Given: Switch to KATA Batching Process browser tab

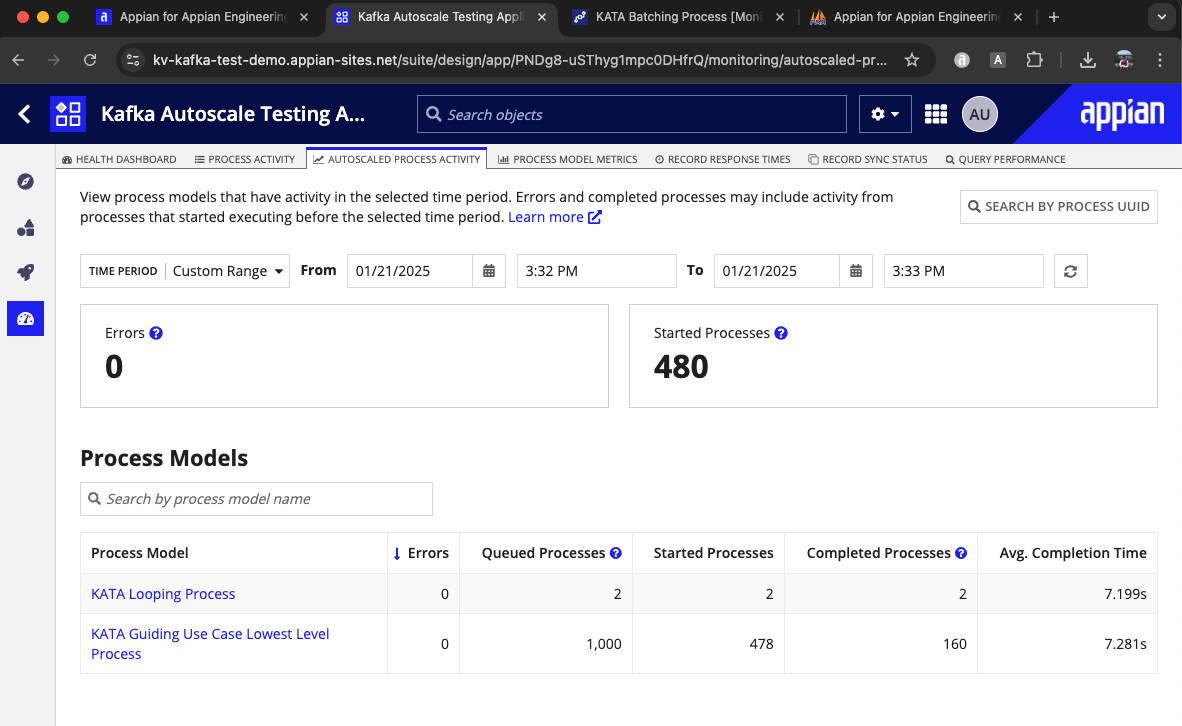Looking at the screenshot, I should [x=678, y=17].
